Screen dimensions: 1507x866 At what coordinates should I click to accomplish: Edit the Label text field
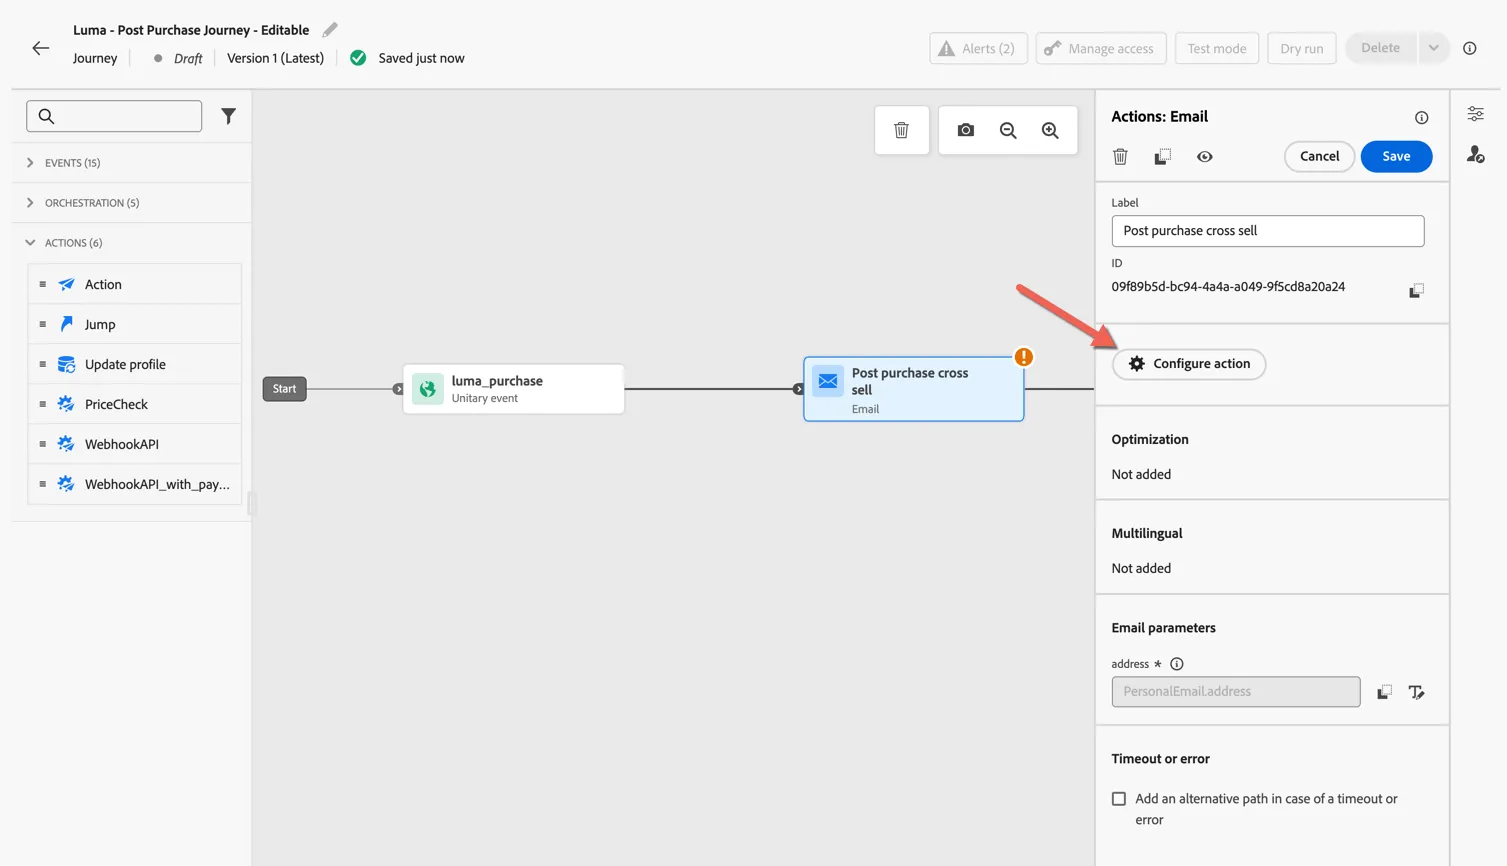tap(1267, 231)
